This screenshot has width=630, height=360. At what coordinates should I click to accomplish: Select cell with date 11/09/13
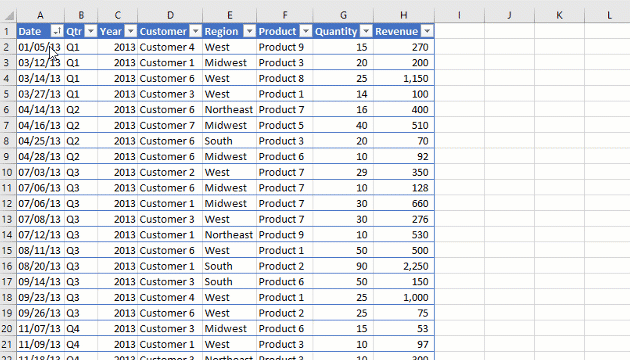pyautogui.click(x=40, y=344)
